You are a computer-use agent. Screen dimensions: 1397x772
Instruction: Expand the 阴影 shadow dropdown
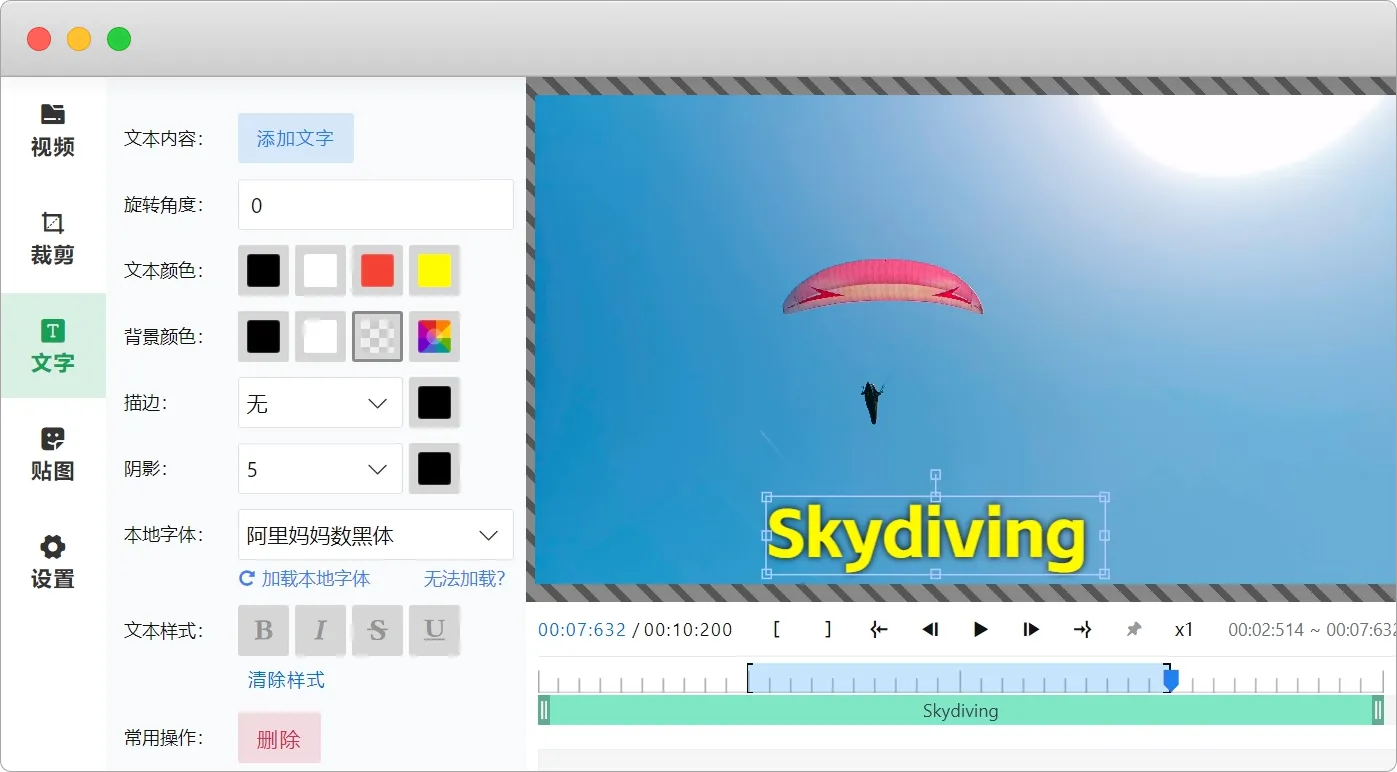(320, 469)
